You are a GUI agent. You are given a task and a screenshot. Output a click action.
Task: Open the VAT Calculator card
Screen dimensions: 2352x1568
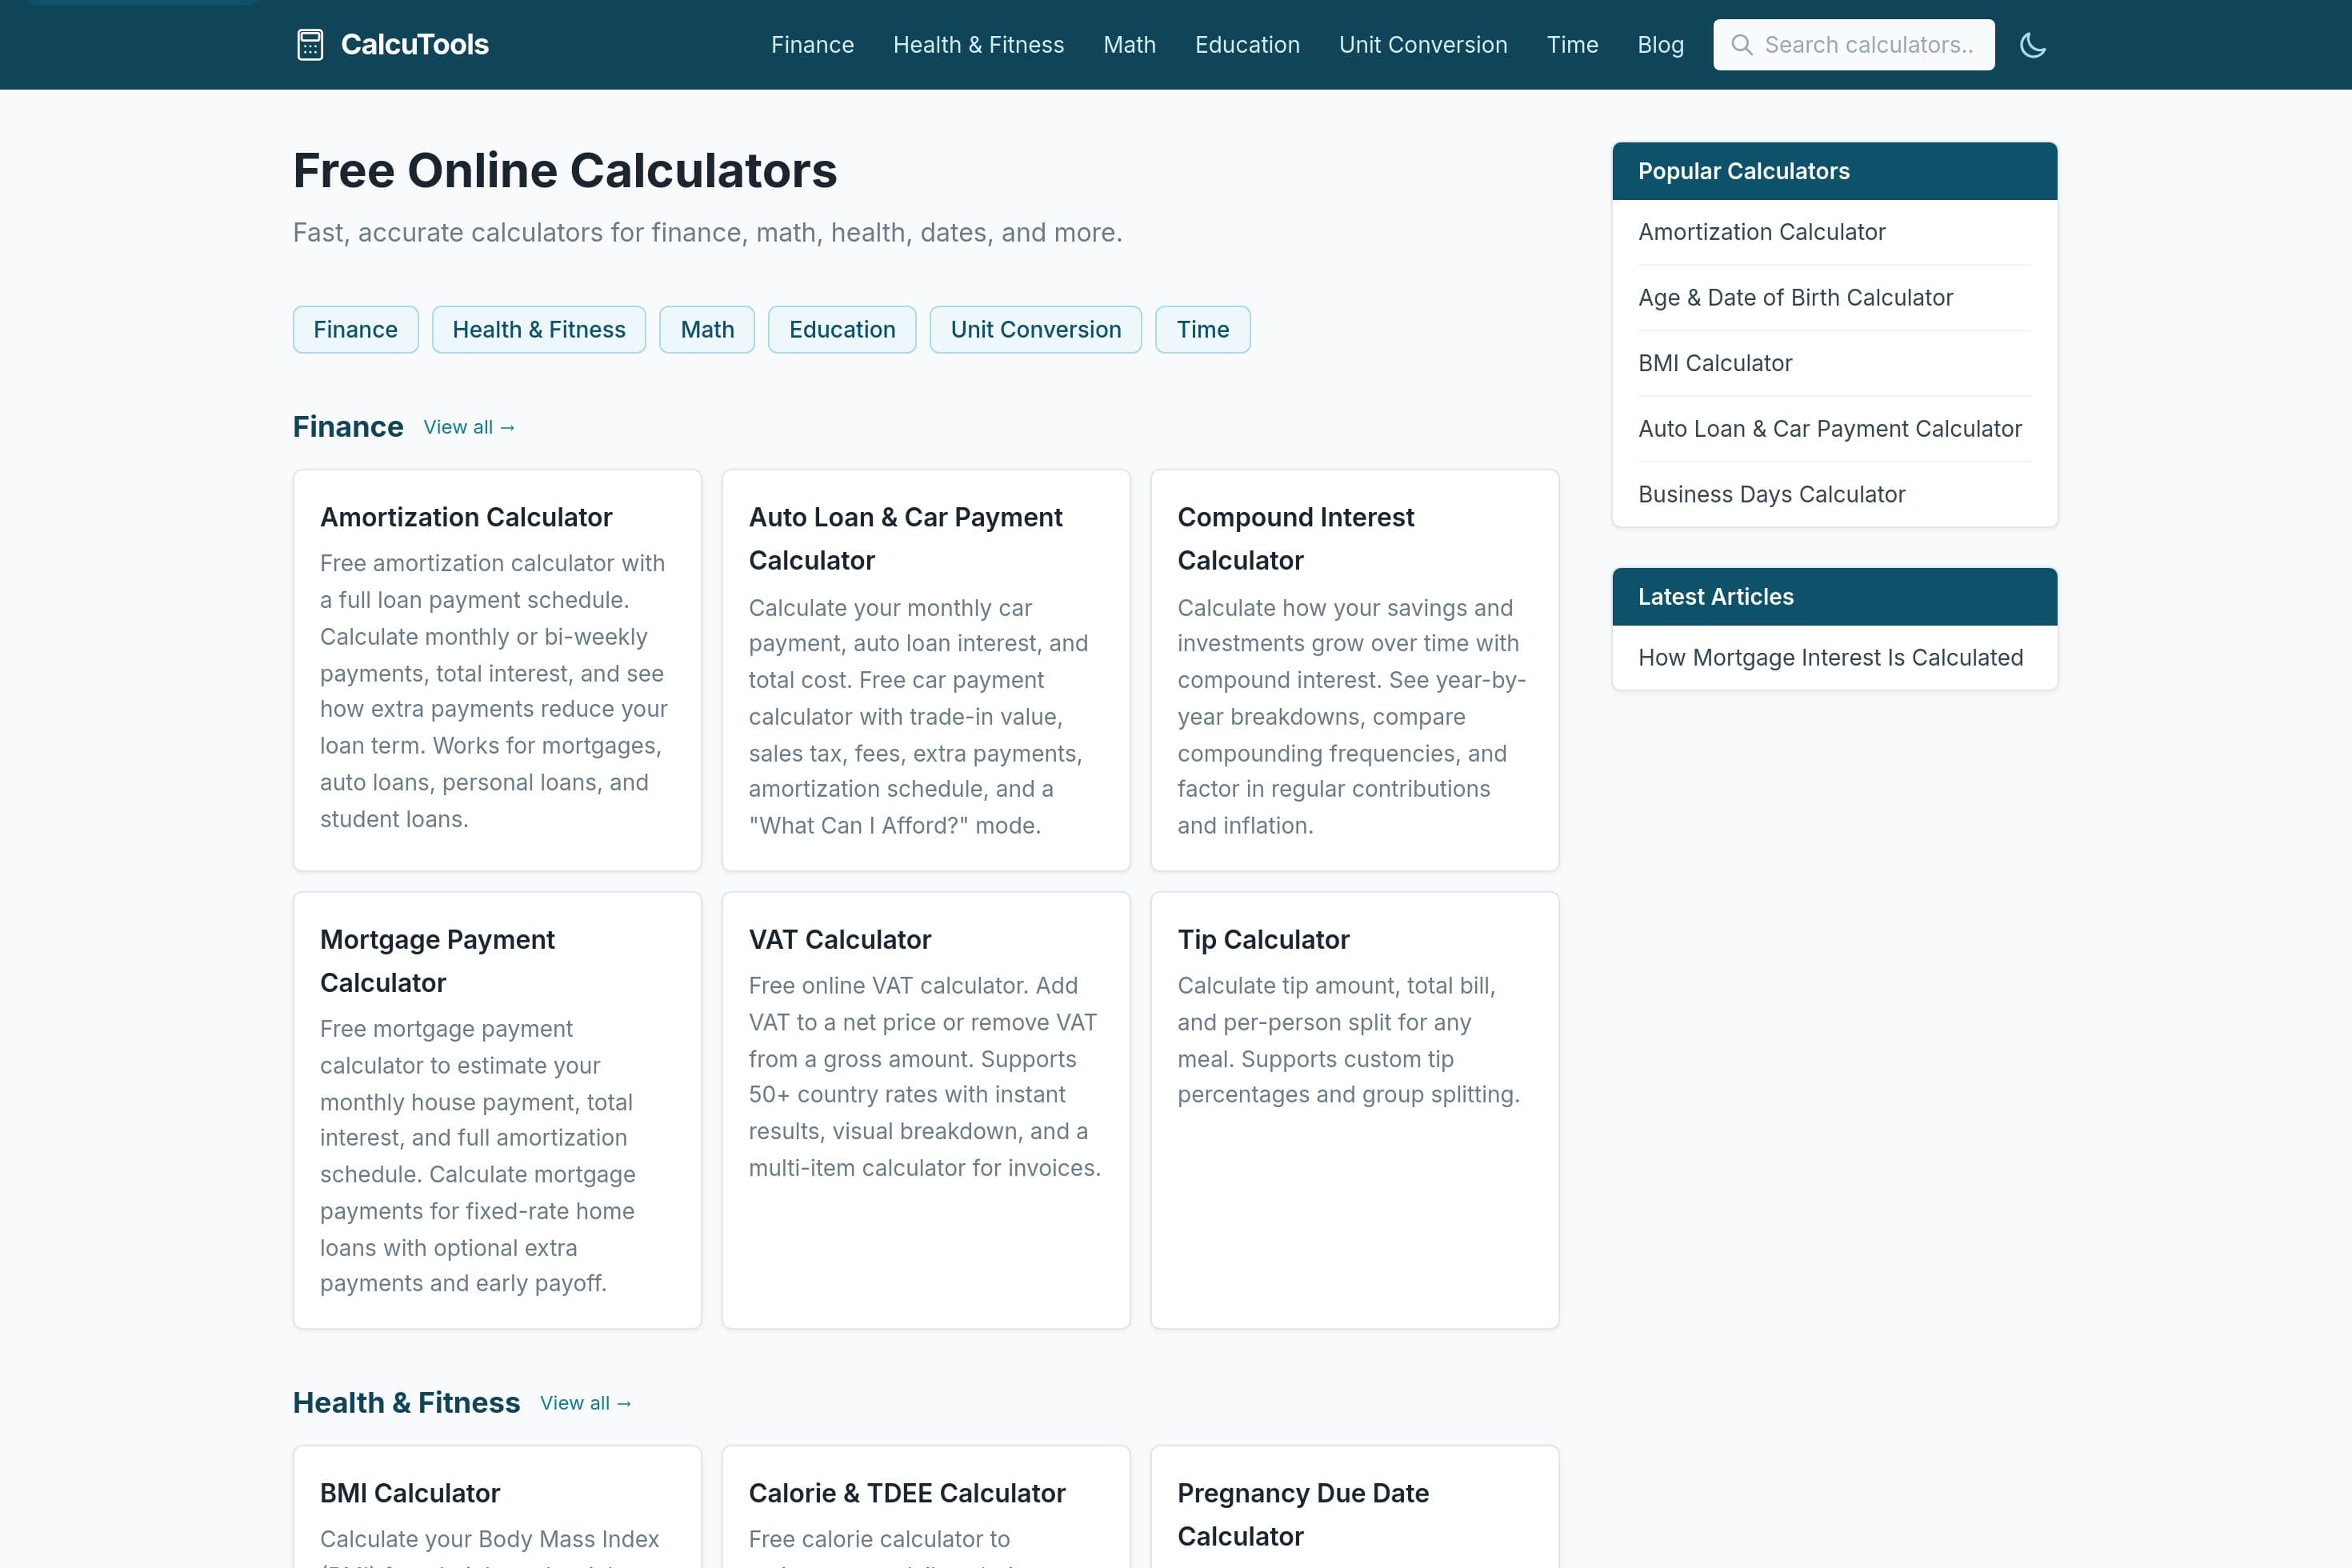pos(840,939)
